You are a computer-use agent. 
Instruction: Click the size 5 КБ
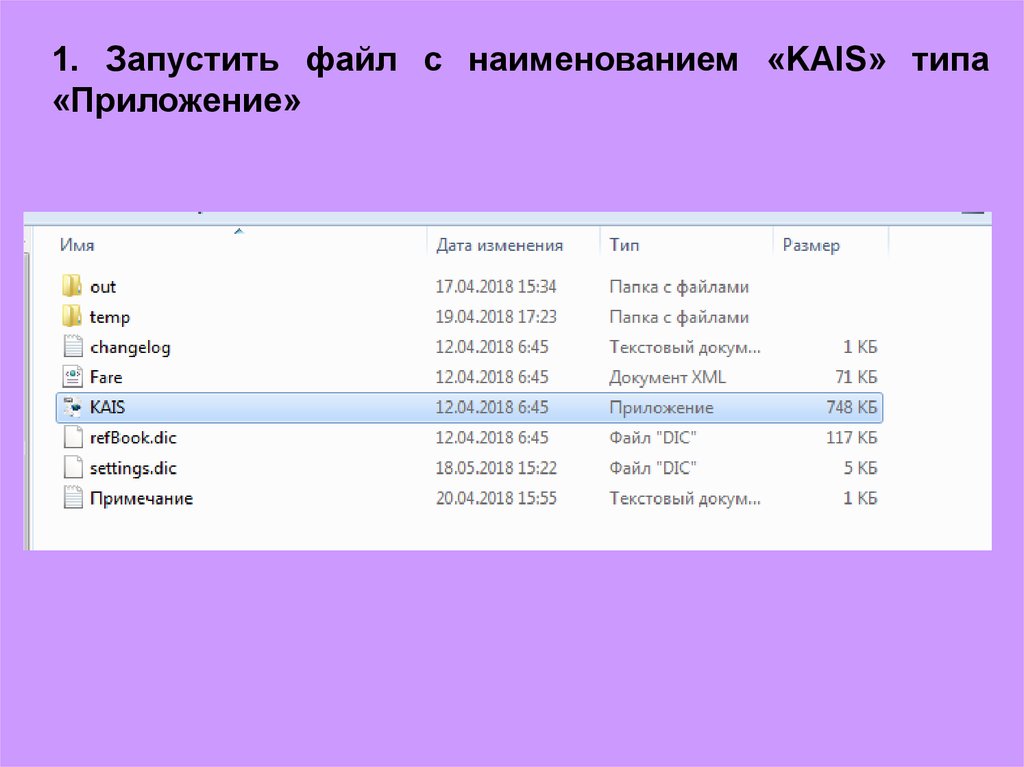point(861,468)
